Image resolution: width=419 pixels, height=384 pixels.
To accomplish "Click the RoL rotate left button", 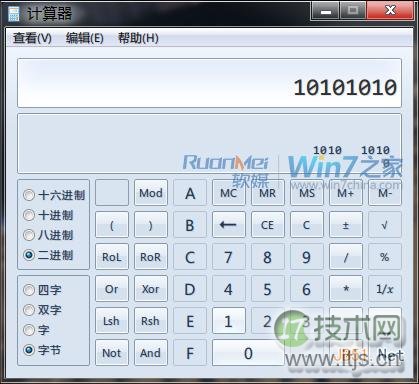I will [x=112, y=257].
